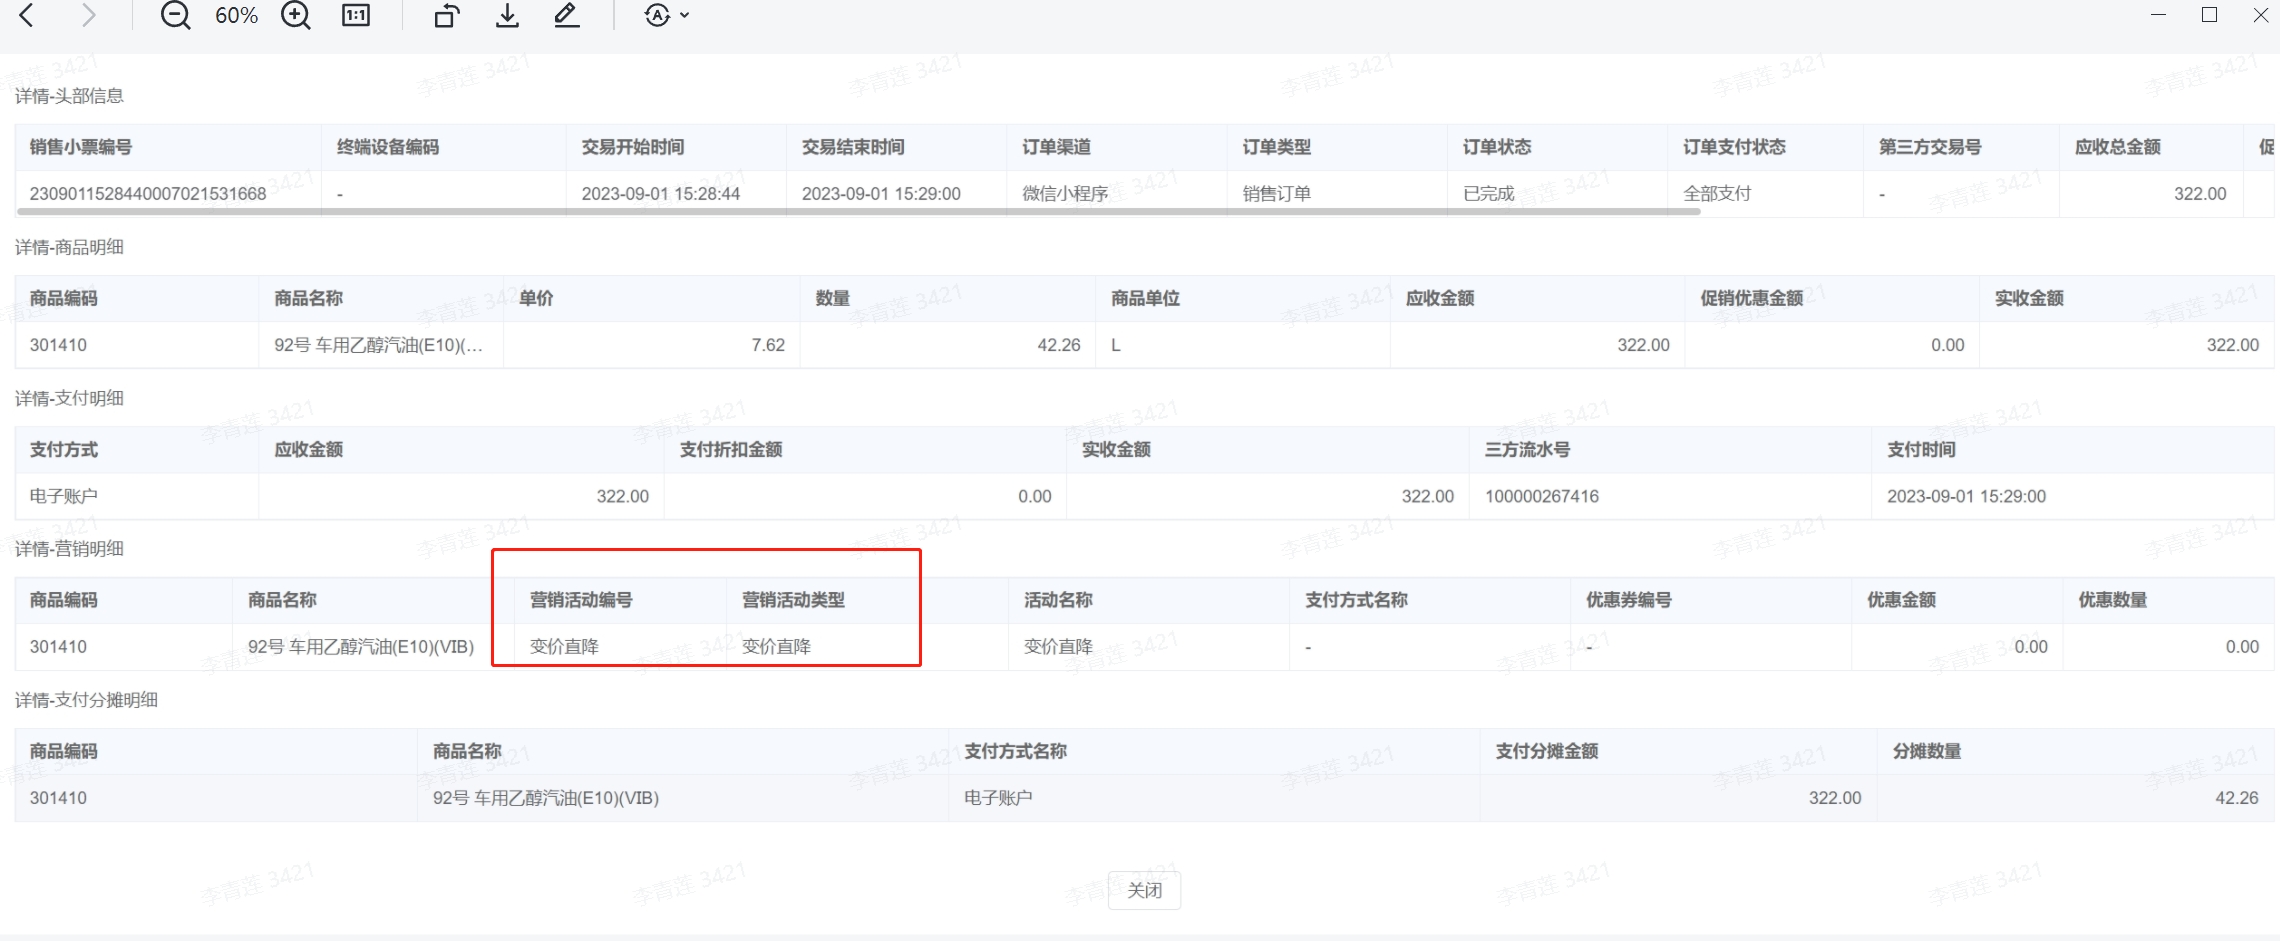Click the zoom out magnifier icon
This screenshot has height=941, width=2280.
(x=175, y=15)
